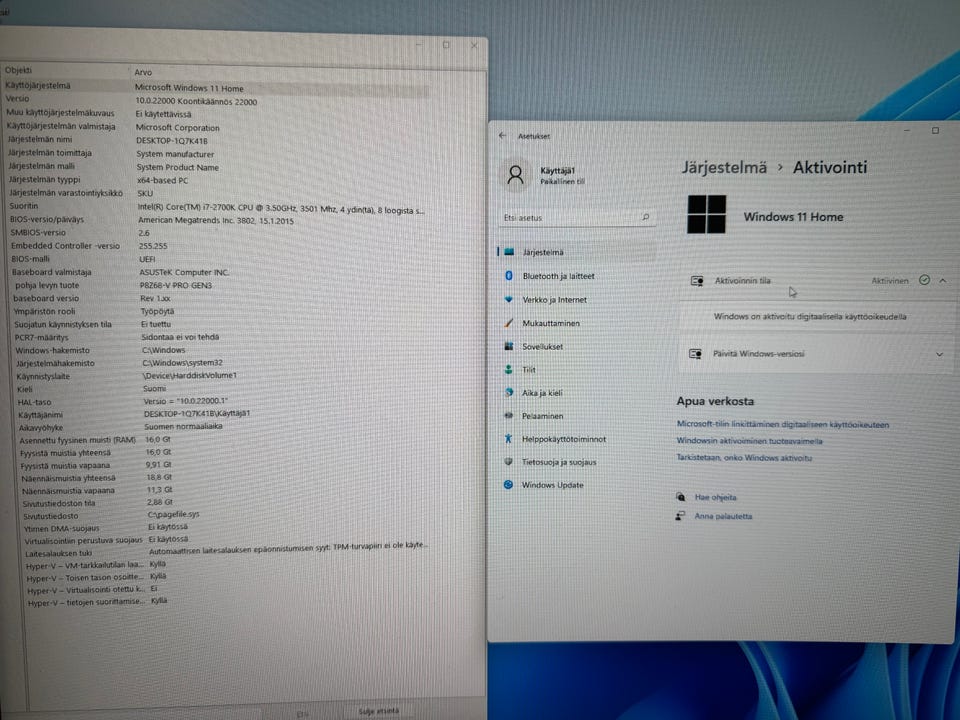Screen dimensions: 960x720
Task: Click the Aktivoinnin tila row icon
Action: coord(697,280)
